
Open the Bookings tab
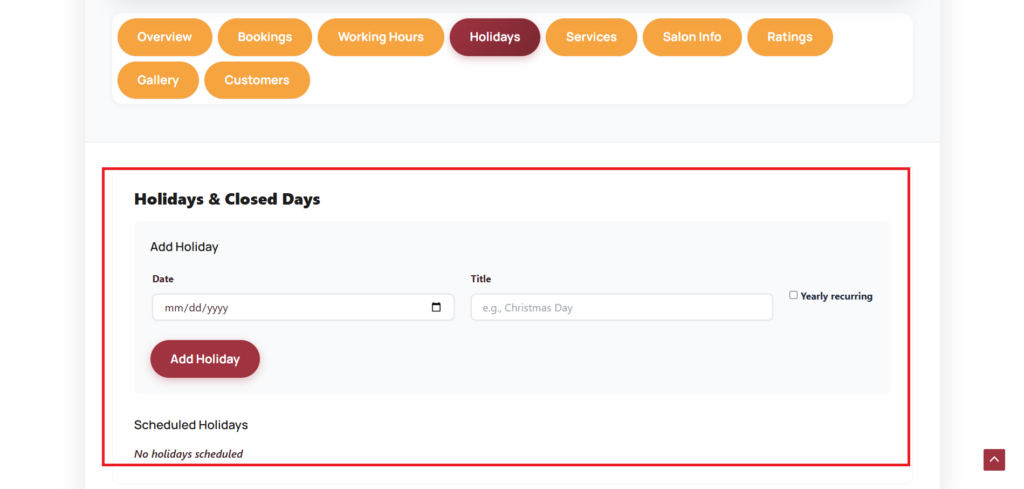[265, 37]
